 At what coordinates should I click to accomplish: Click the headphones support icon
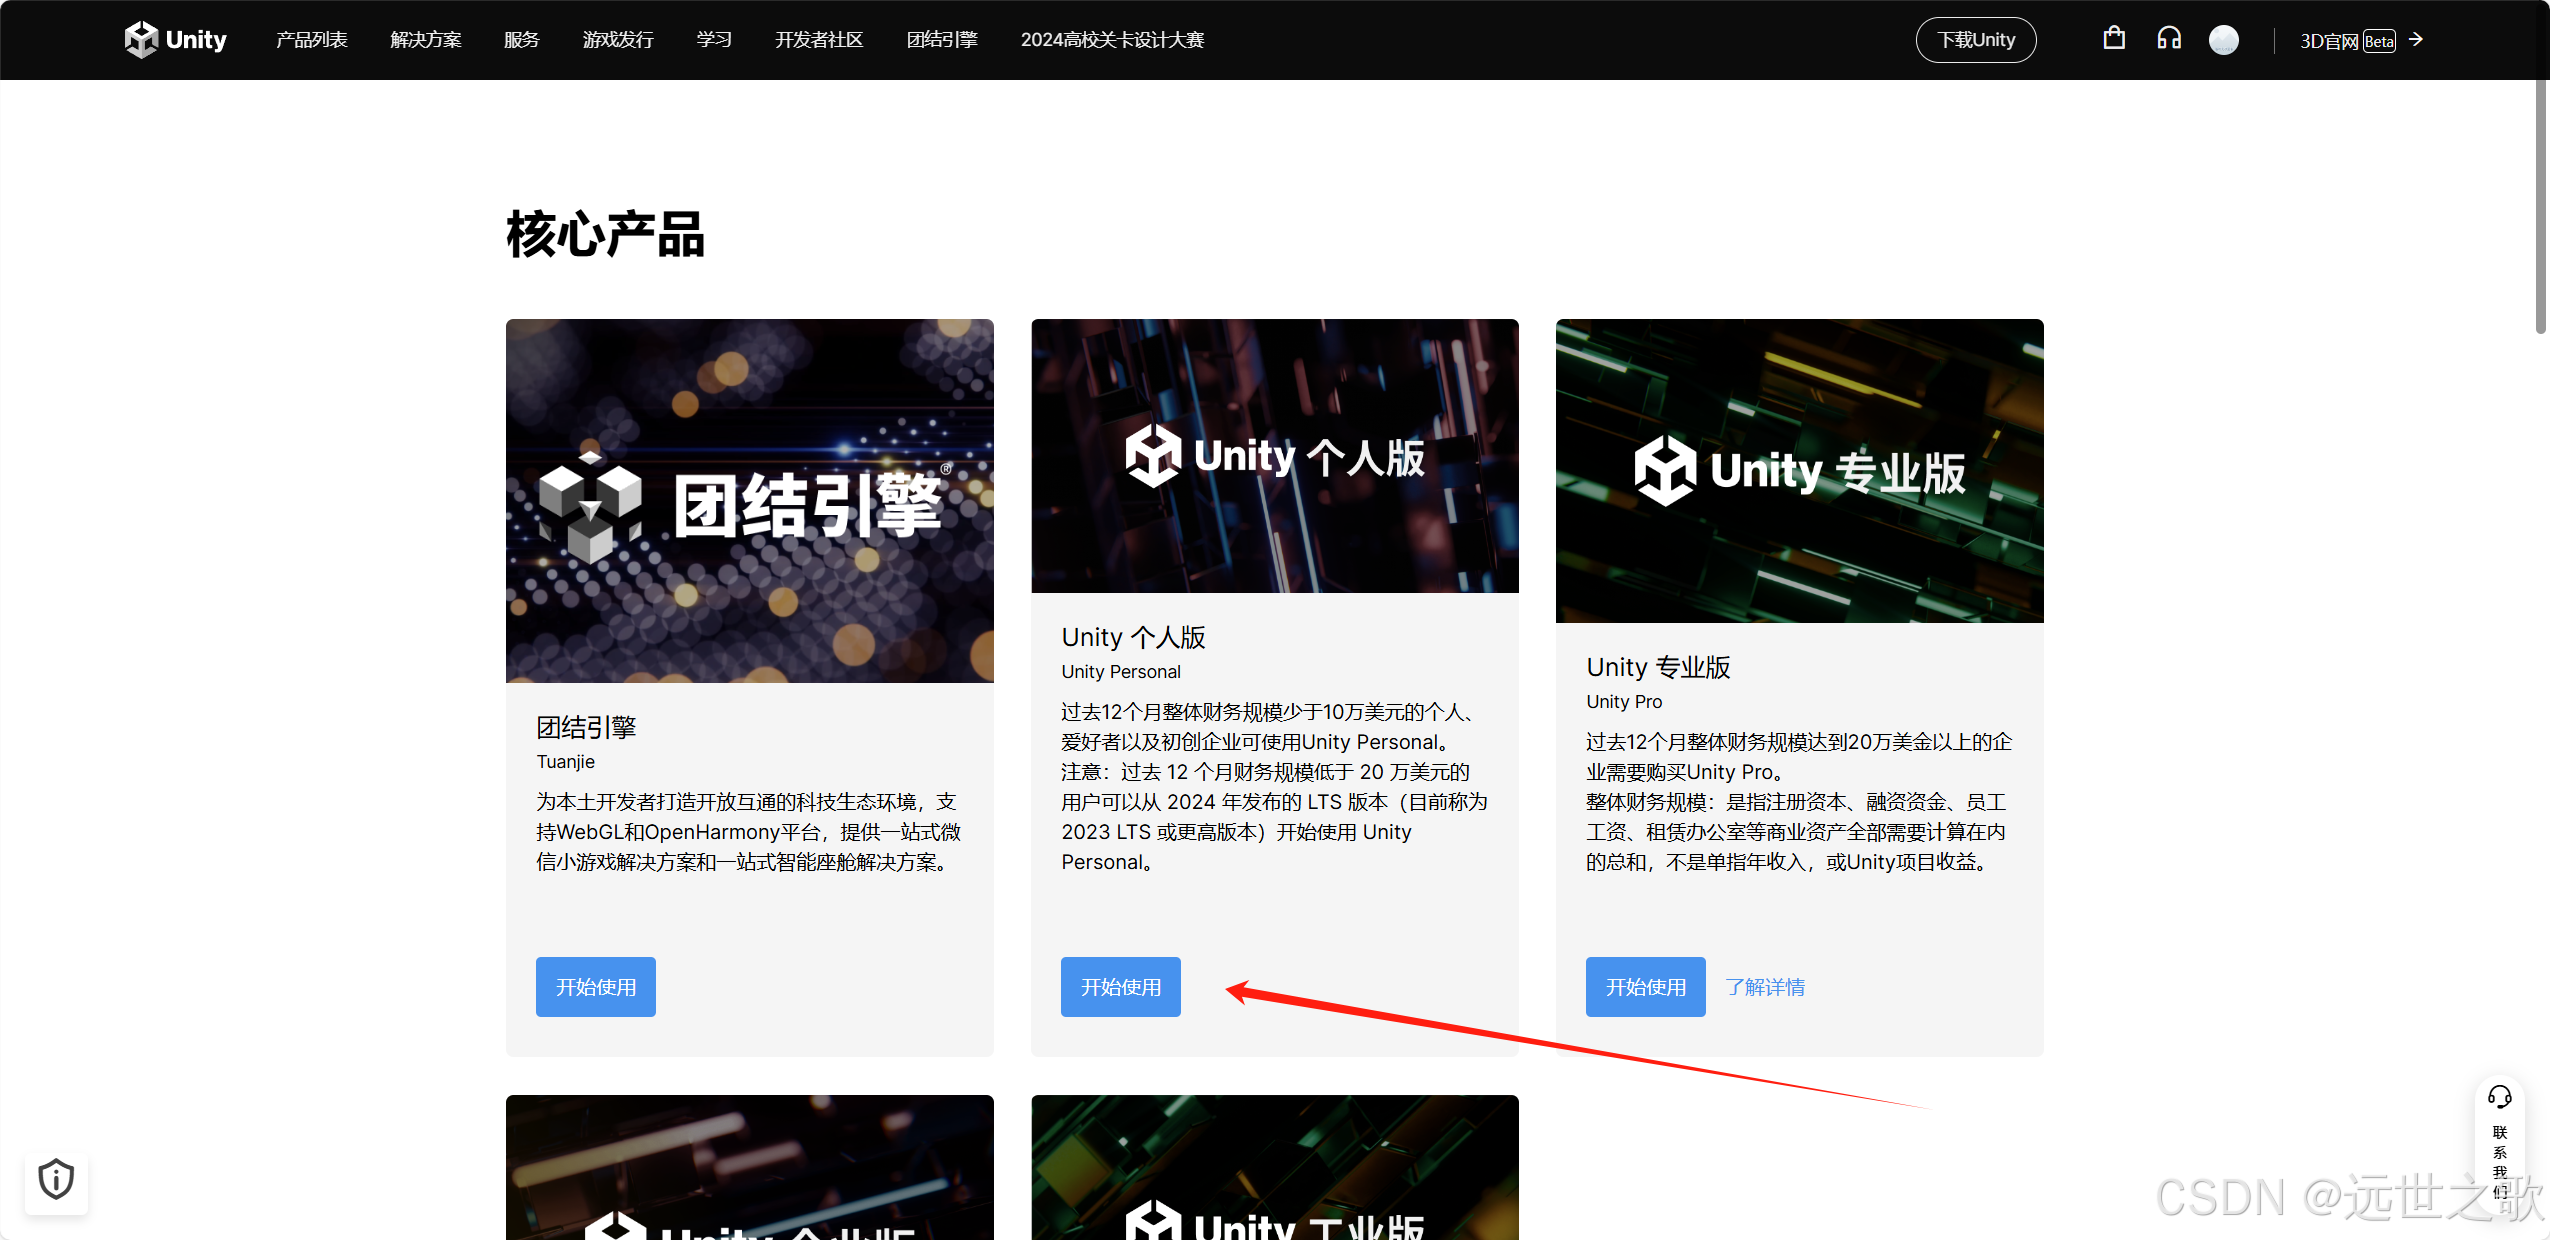pyautogui.click(x=2168, y=39)
